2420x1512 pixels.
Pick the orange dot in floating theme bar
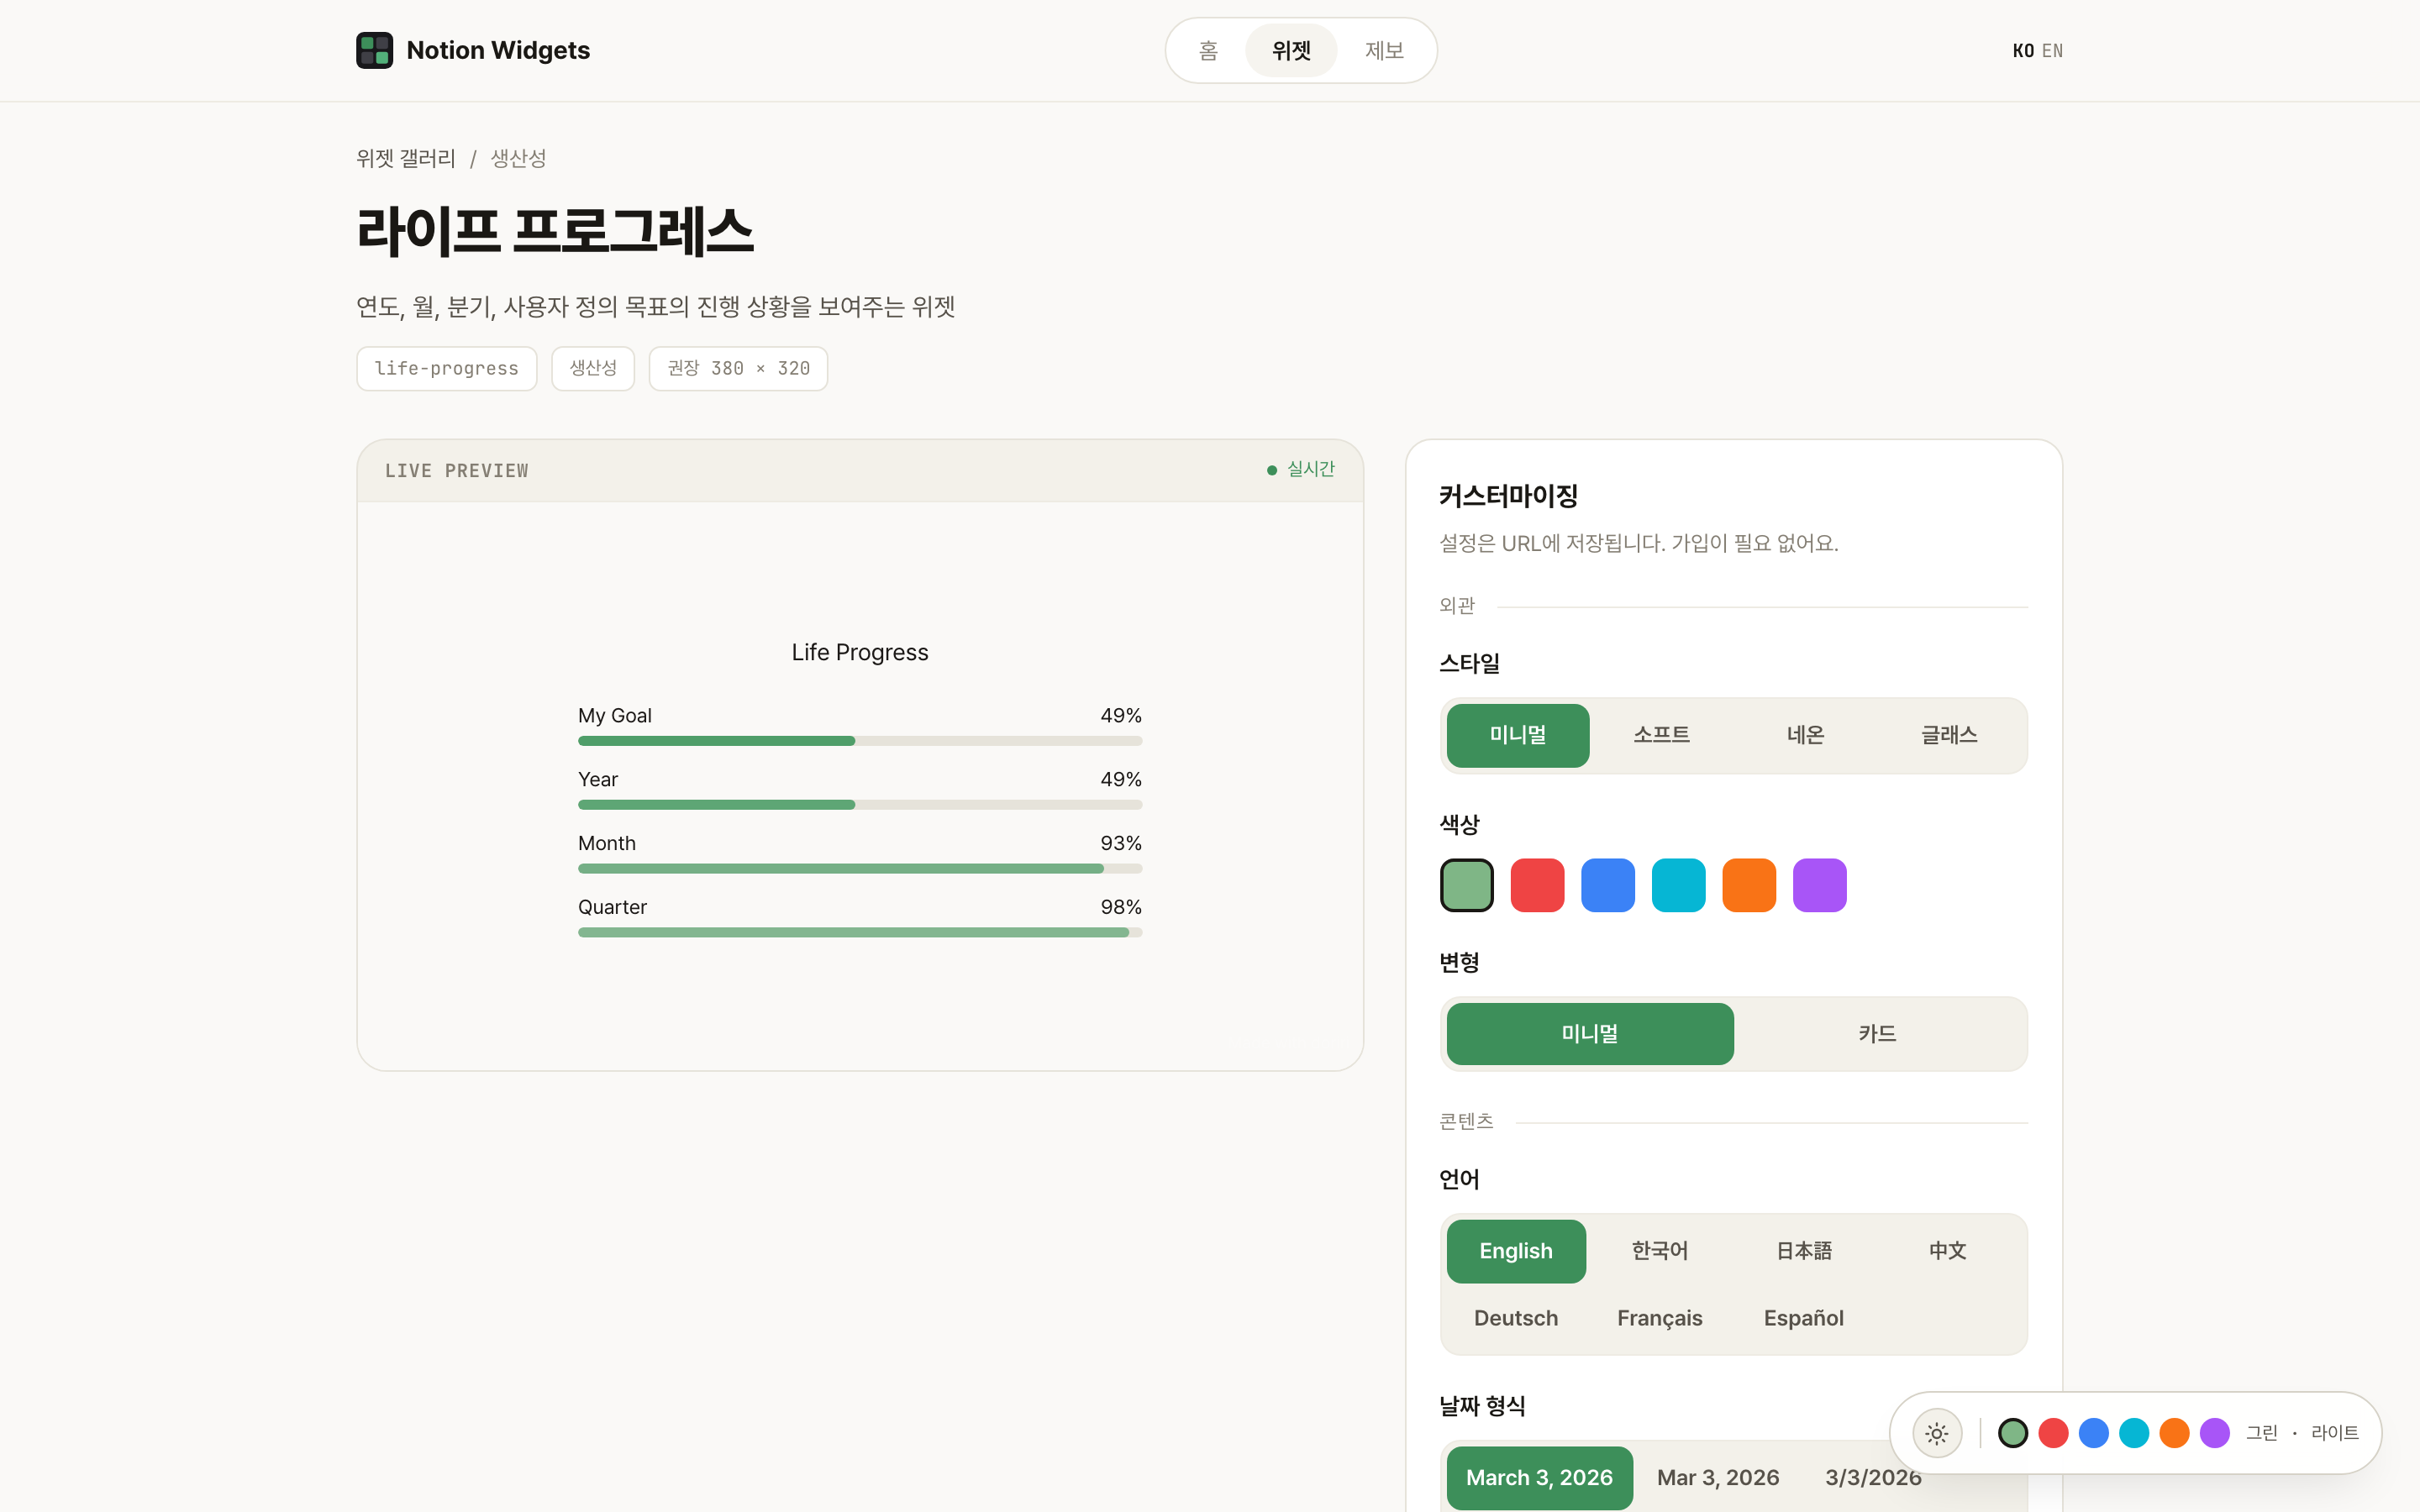[x=2174, y=1433]
